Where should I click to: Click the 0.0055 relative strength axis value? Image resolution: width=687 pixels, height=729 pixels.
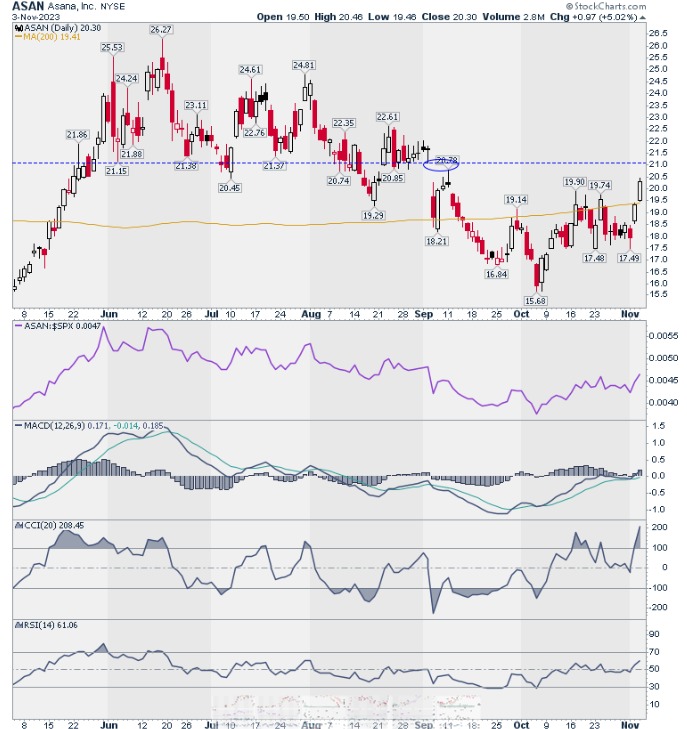pyautogui.click(x=663, y=336)
